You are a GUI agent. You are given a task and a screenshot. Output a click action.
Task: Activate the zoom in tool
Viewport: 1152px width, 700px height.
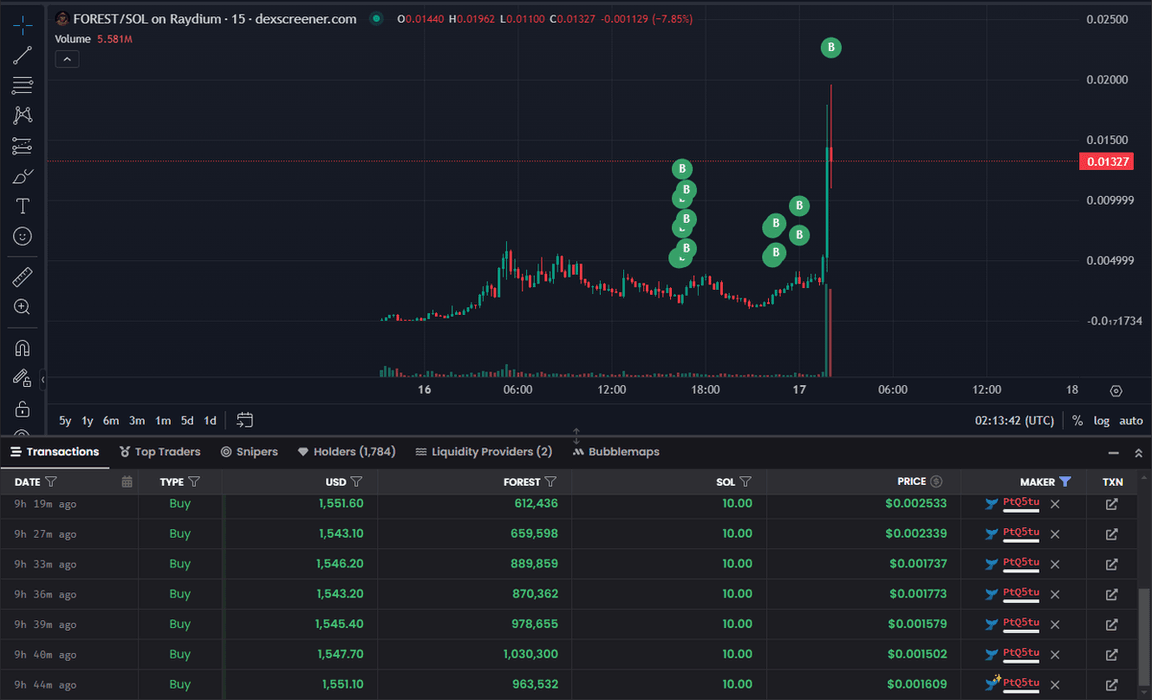(x=22, y=307)
